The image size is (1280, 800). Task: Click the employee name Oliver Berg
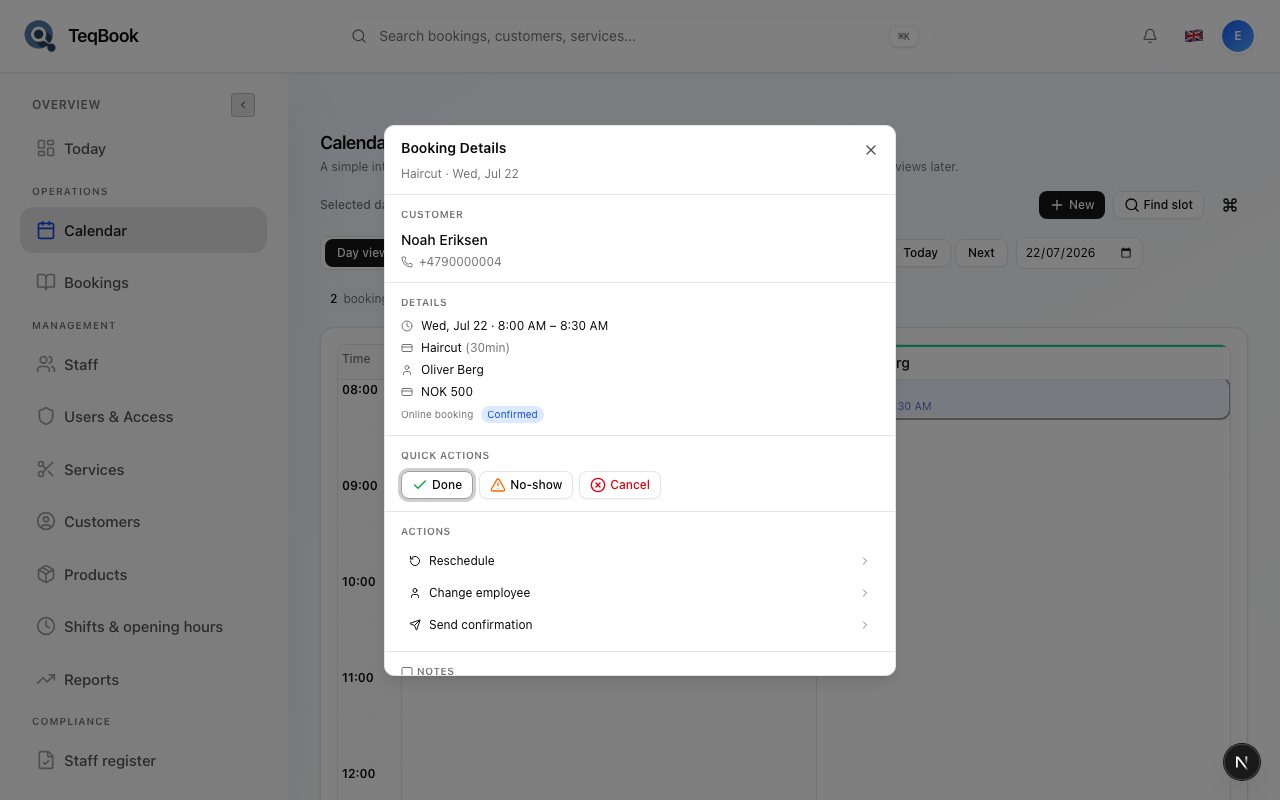pos(452,370)
